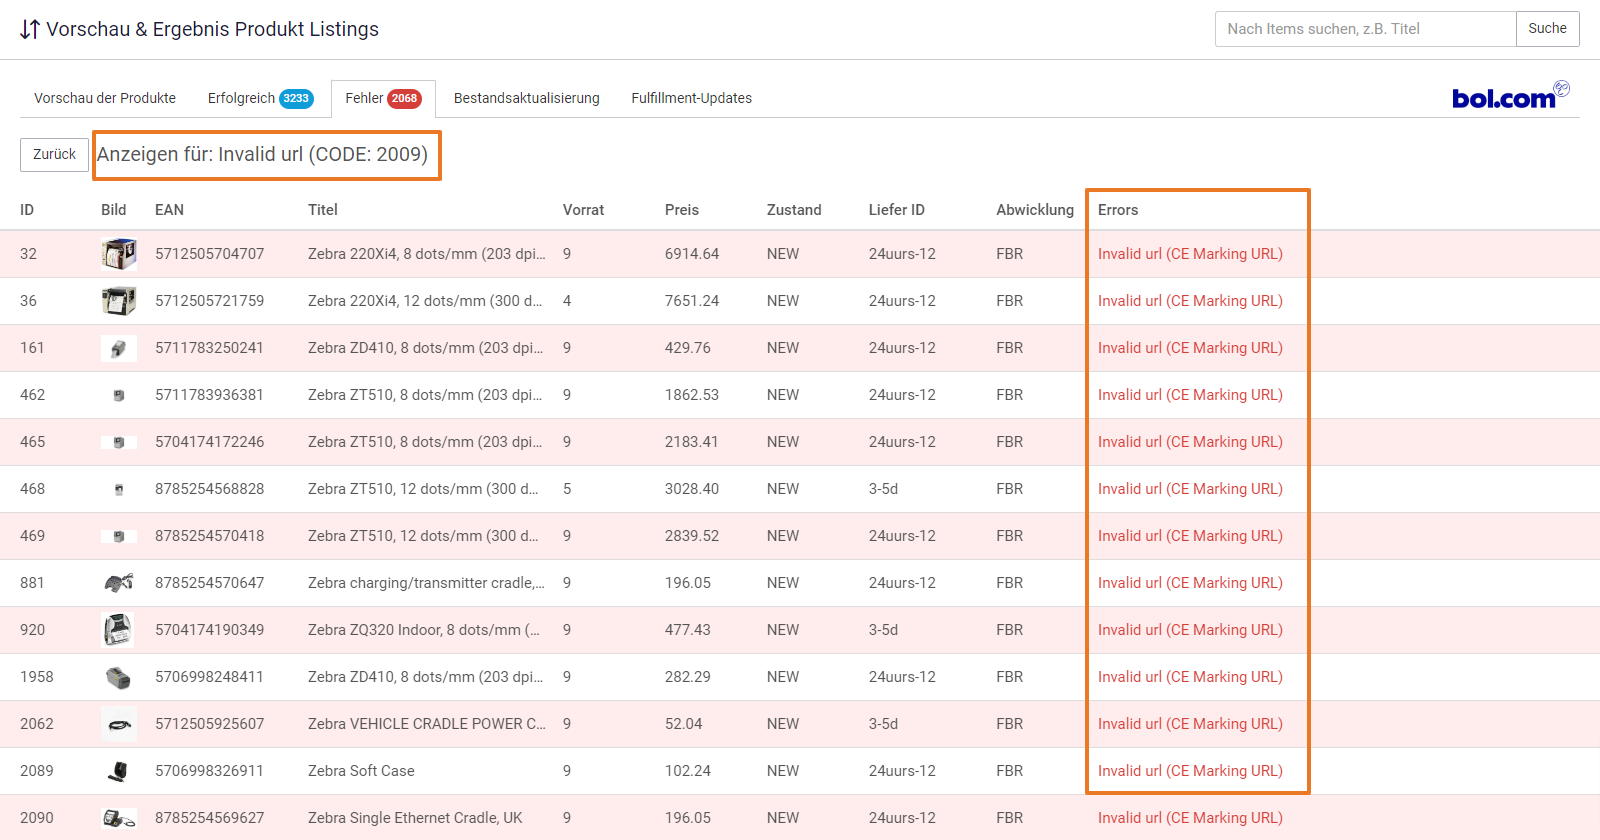Click the bol.com logo

(x=1510, y=95)
